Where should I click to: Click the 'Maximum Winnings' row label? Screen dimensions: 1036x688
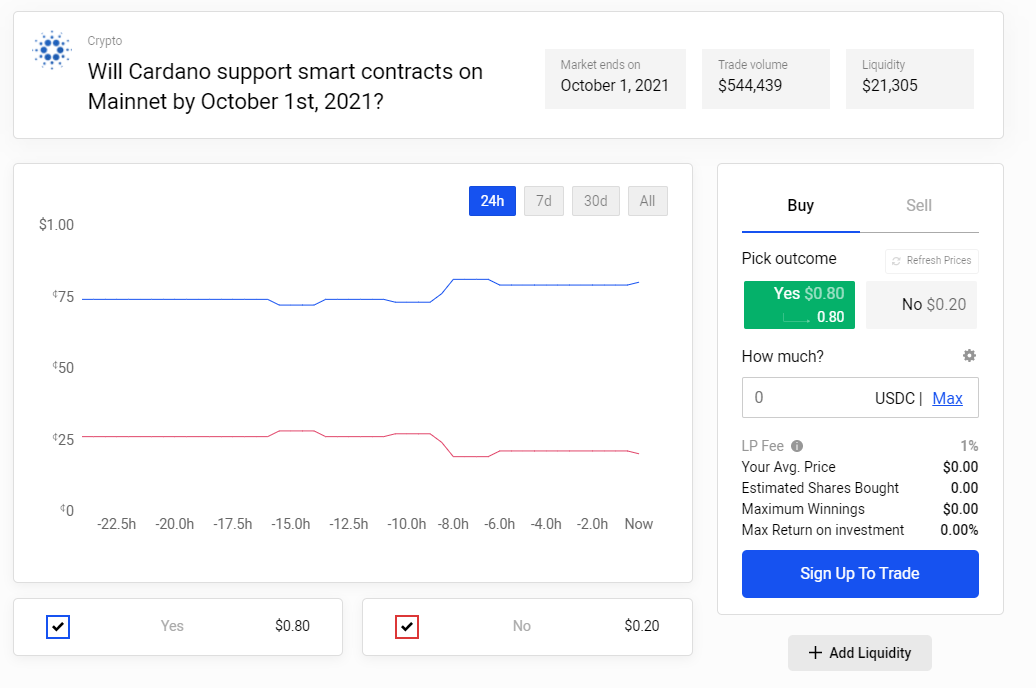[x=803, y=509]
